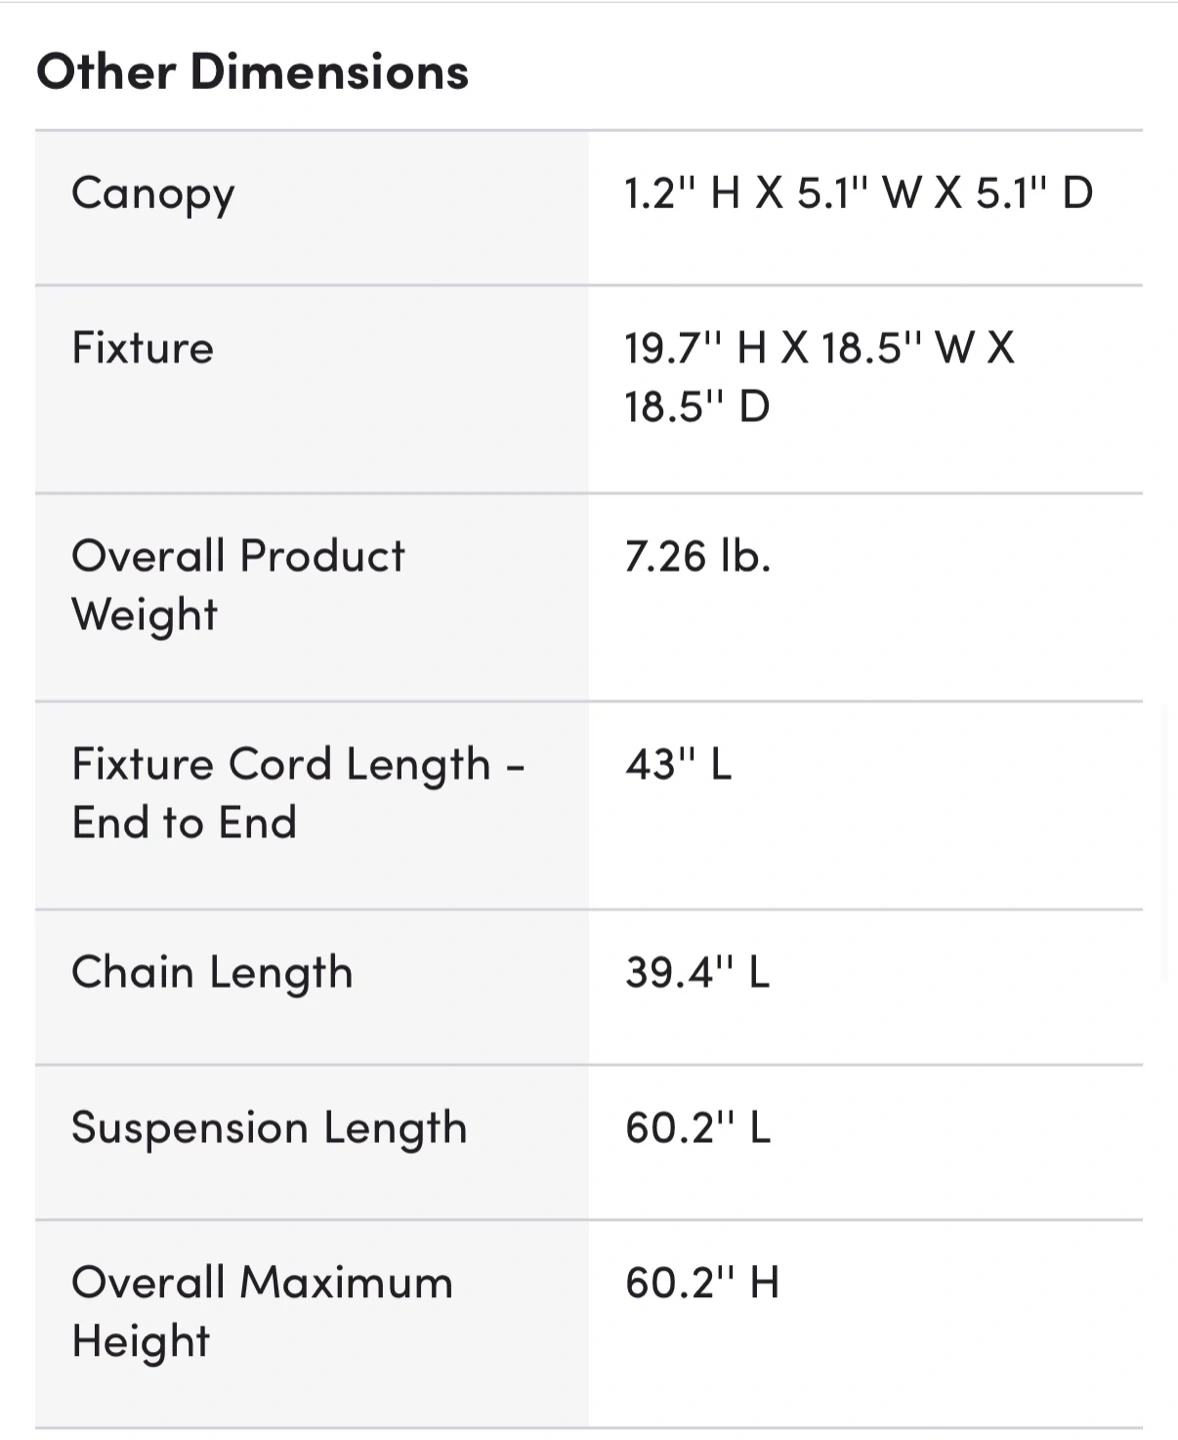Click the Other Dimensions heading
The height and width of the screenshot is (1440, 1178).
(252, 72)
